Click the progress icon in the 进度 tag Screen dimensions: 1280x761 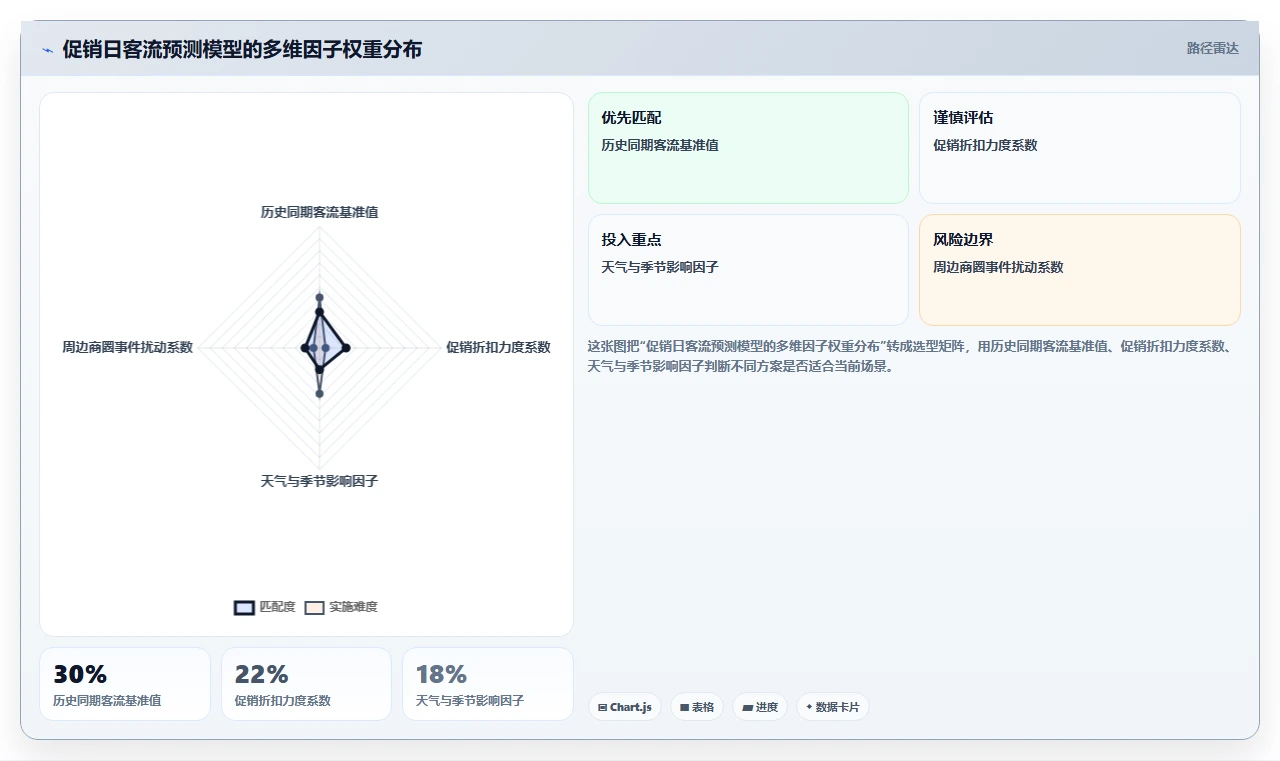coord(747,707)
